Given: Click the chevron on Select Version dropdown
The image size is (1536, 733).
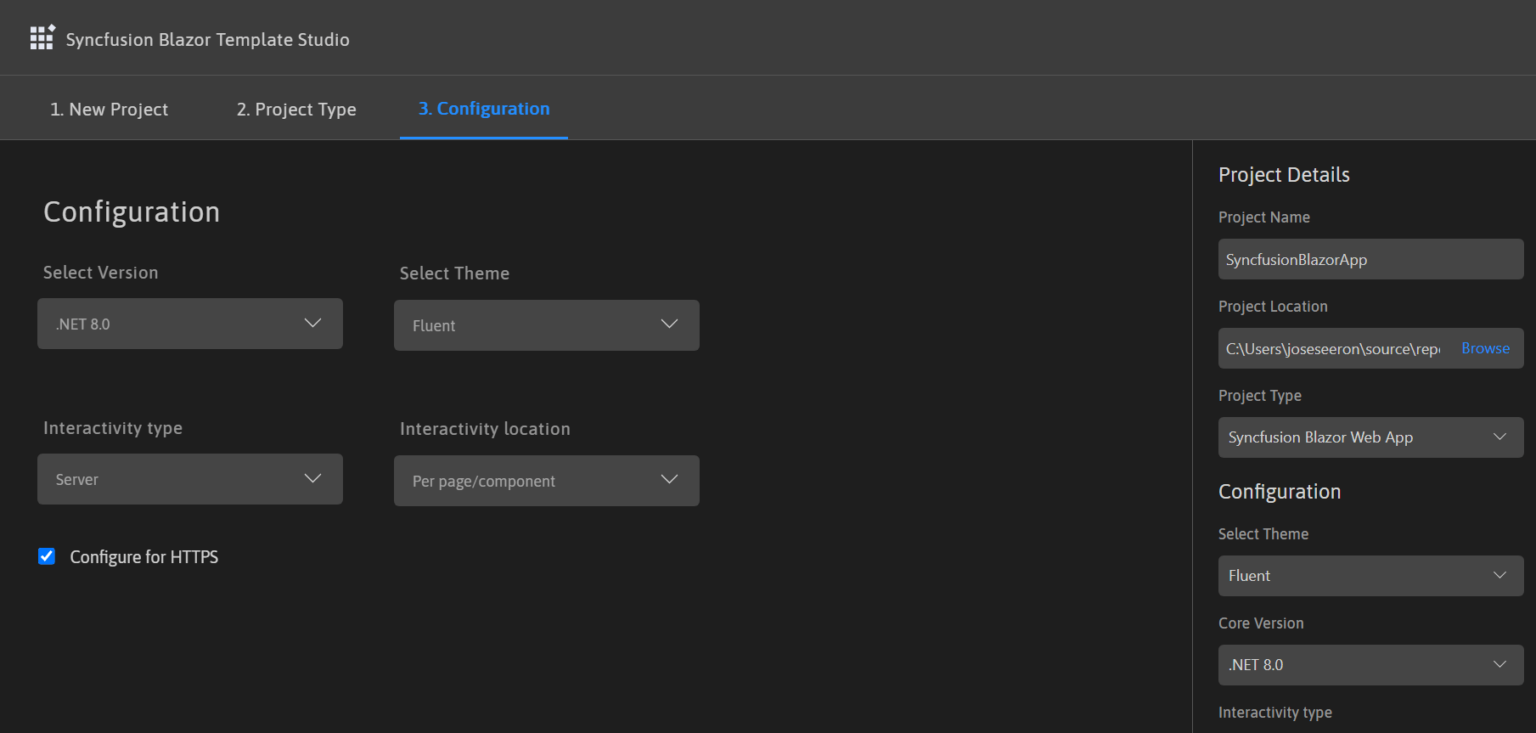Looking at the screenshot, I should tap(312, 323).
